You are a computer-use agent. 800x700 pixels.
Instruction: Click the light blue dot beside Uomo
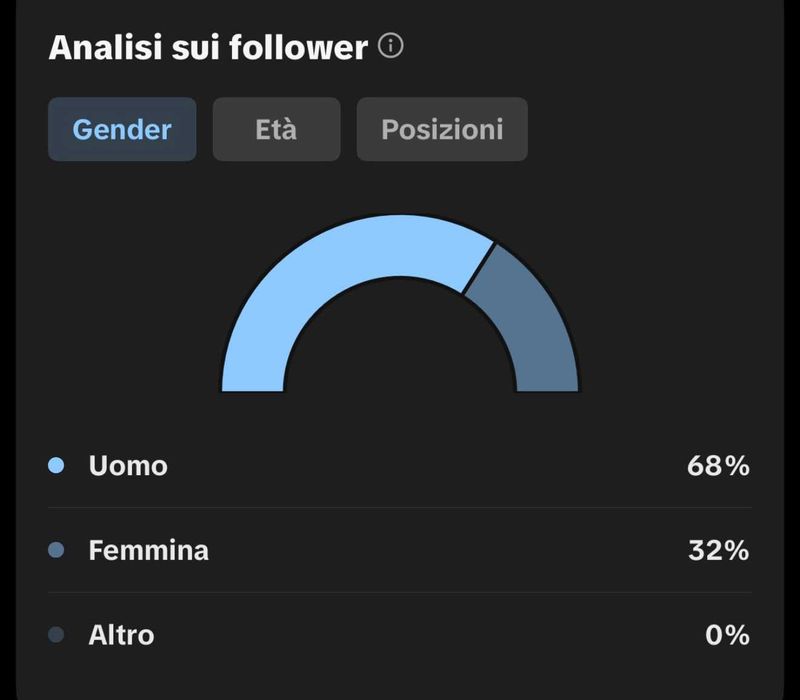coord(57,465)
